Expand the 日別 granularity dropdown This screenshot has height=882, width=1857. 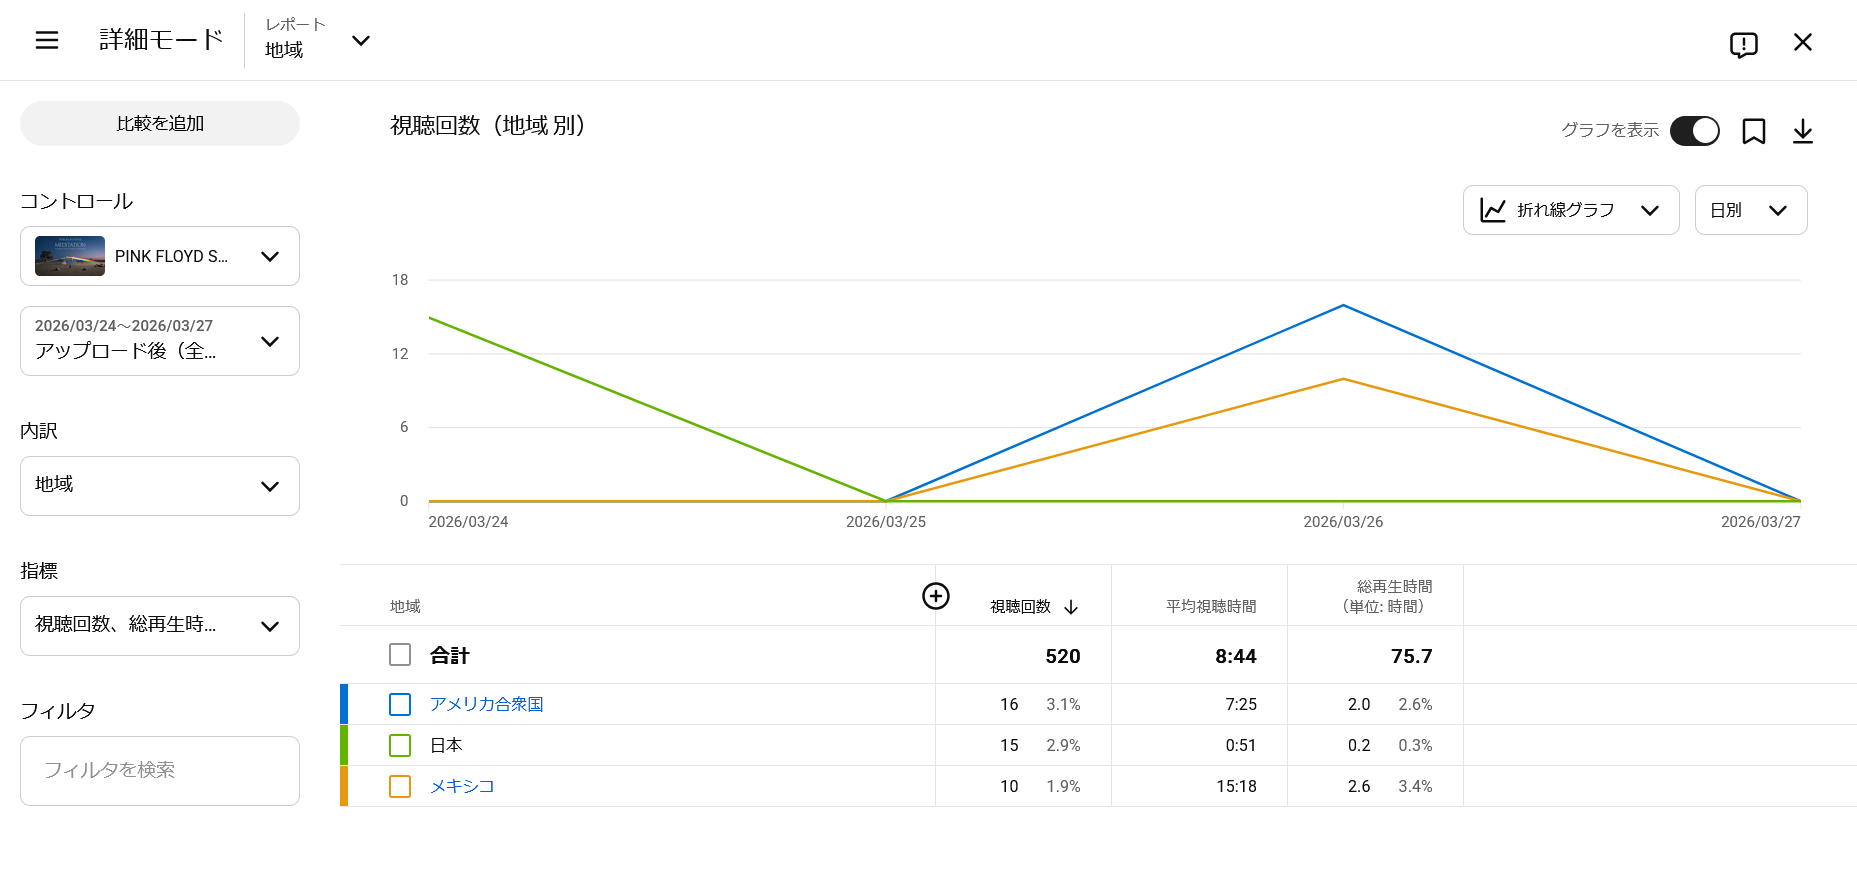tap(1750, 210)
